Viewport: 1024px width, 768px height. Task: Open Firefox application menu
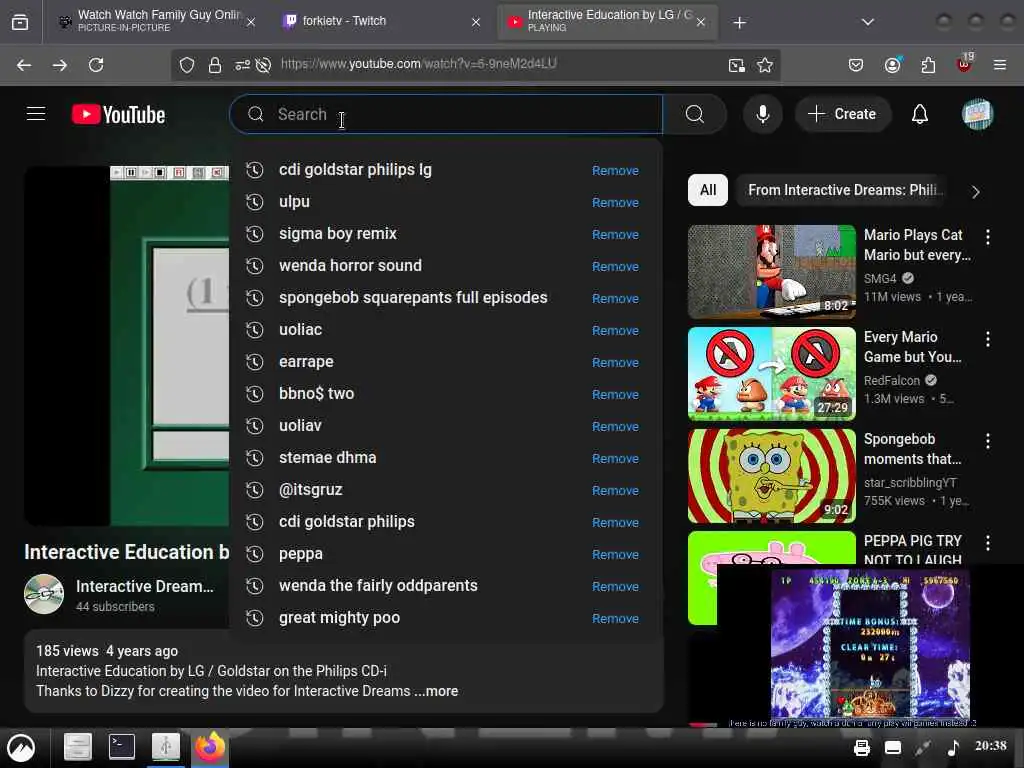pos(1000,65)
